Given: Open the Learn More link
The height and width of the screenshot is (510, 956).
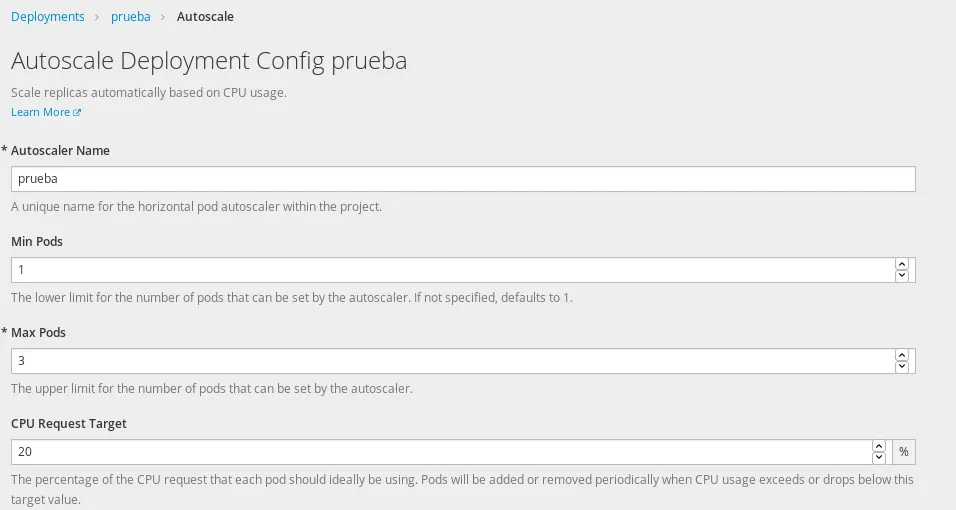Looking at the screenshot, I should point(40,112).
